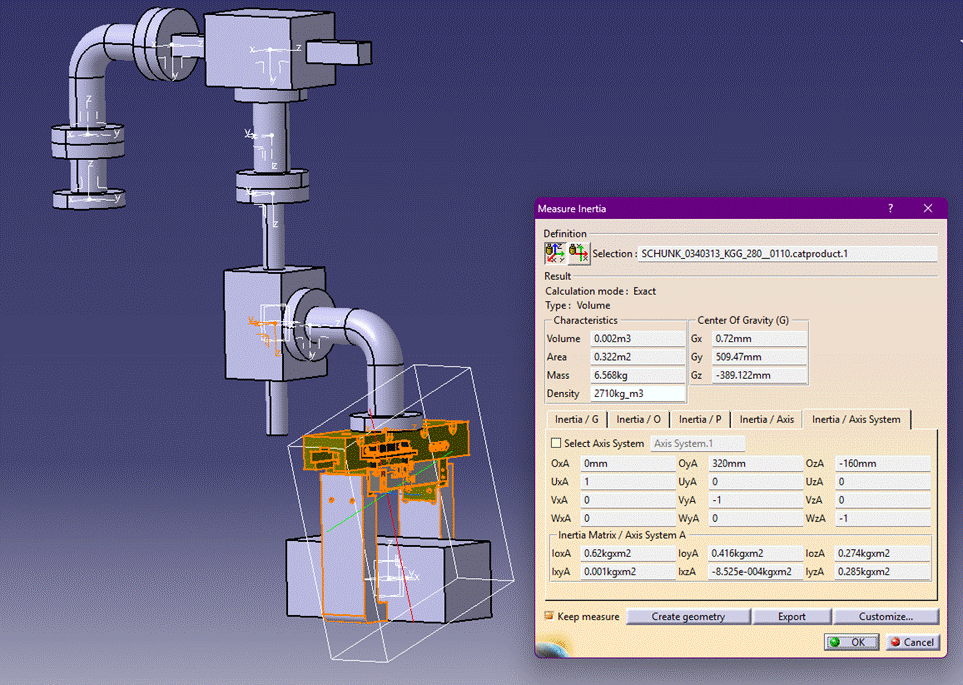The image size is (963, 685).
Task: Select the Inertia / Axis System tab
Action: (856, 419)
